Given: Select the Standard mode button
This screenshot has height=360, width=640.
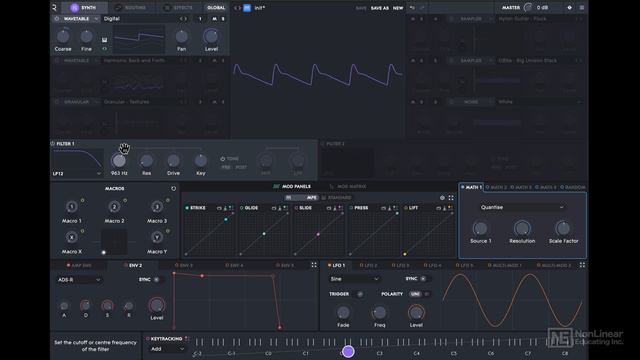Looking at the screenshot, I should point(336,198).
